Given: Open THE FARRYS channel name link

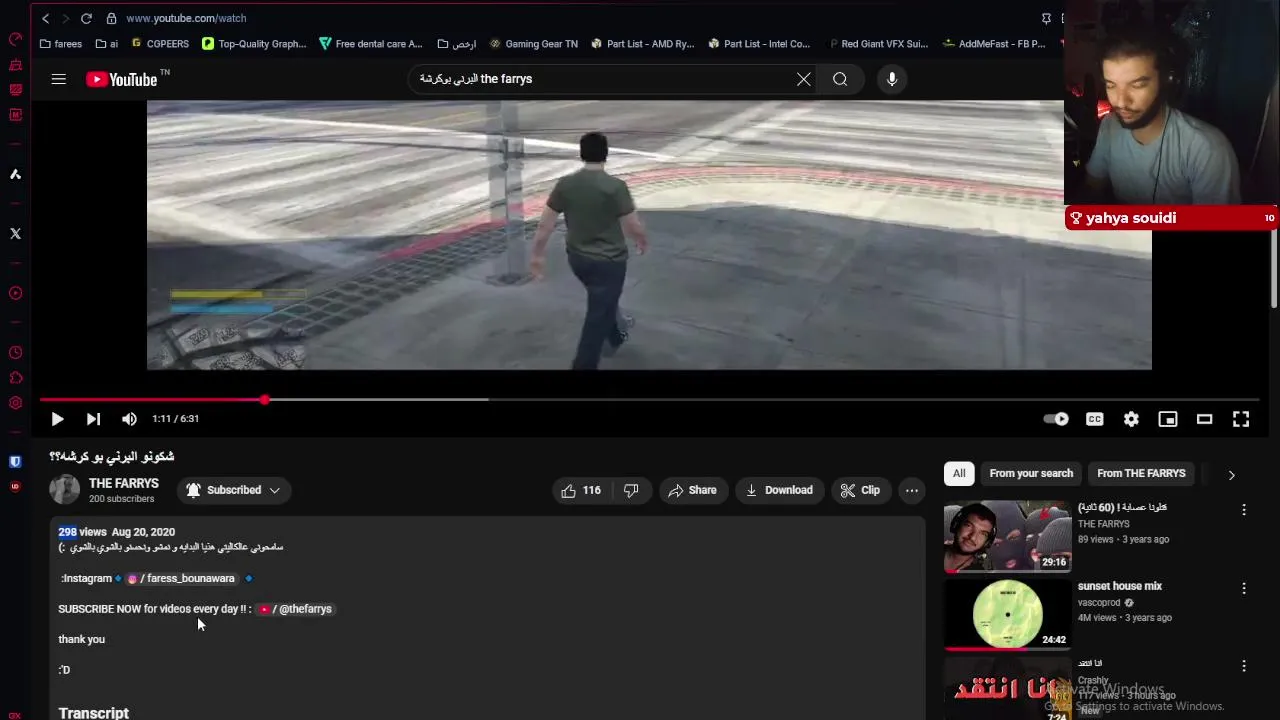Looking at the screenshot, I should tap(124, 483).
